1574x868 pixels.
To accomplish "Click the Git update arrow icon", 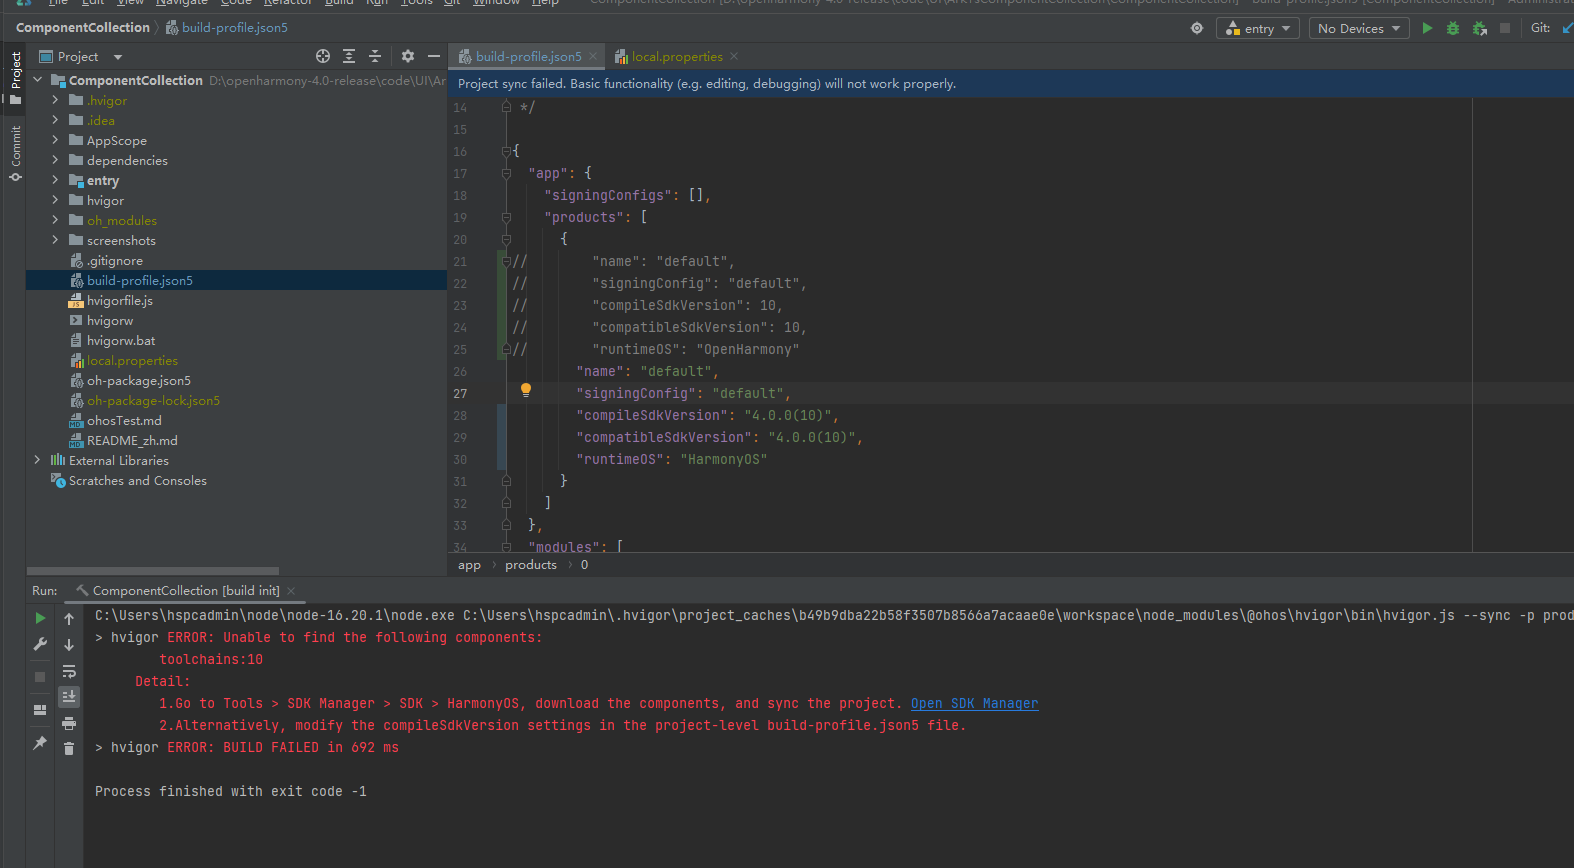I will tap(1567, 28).
